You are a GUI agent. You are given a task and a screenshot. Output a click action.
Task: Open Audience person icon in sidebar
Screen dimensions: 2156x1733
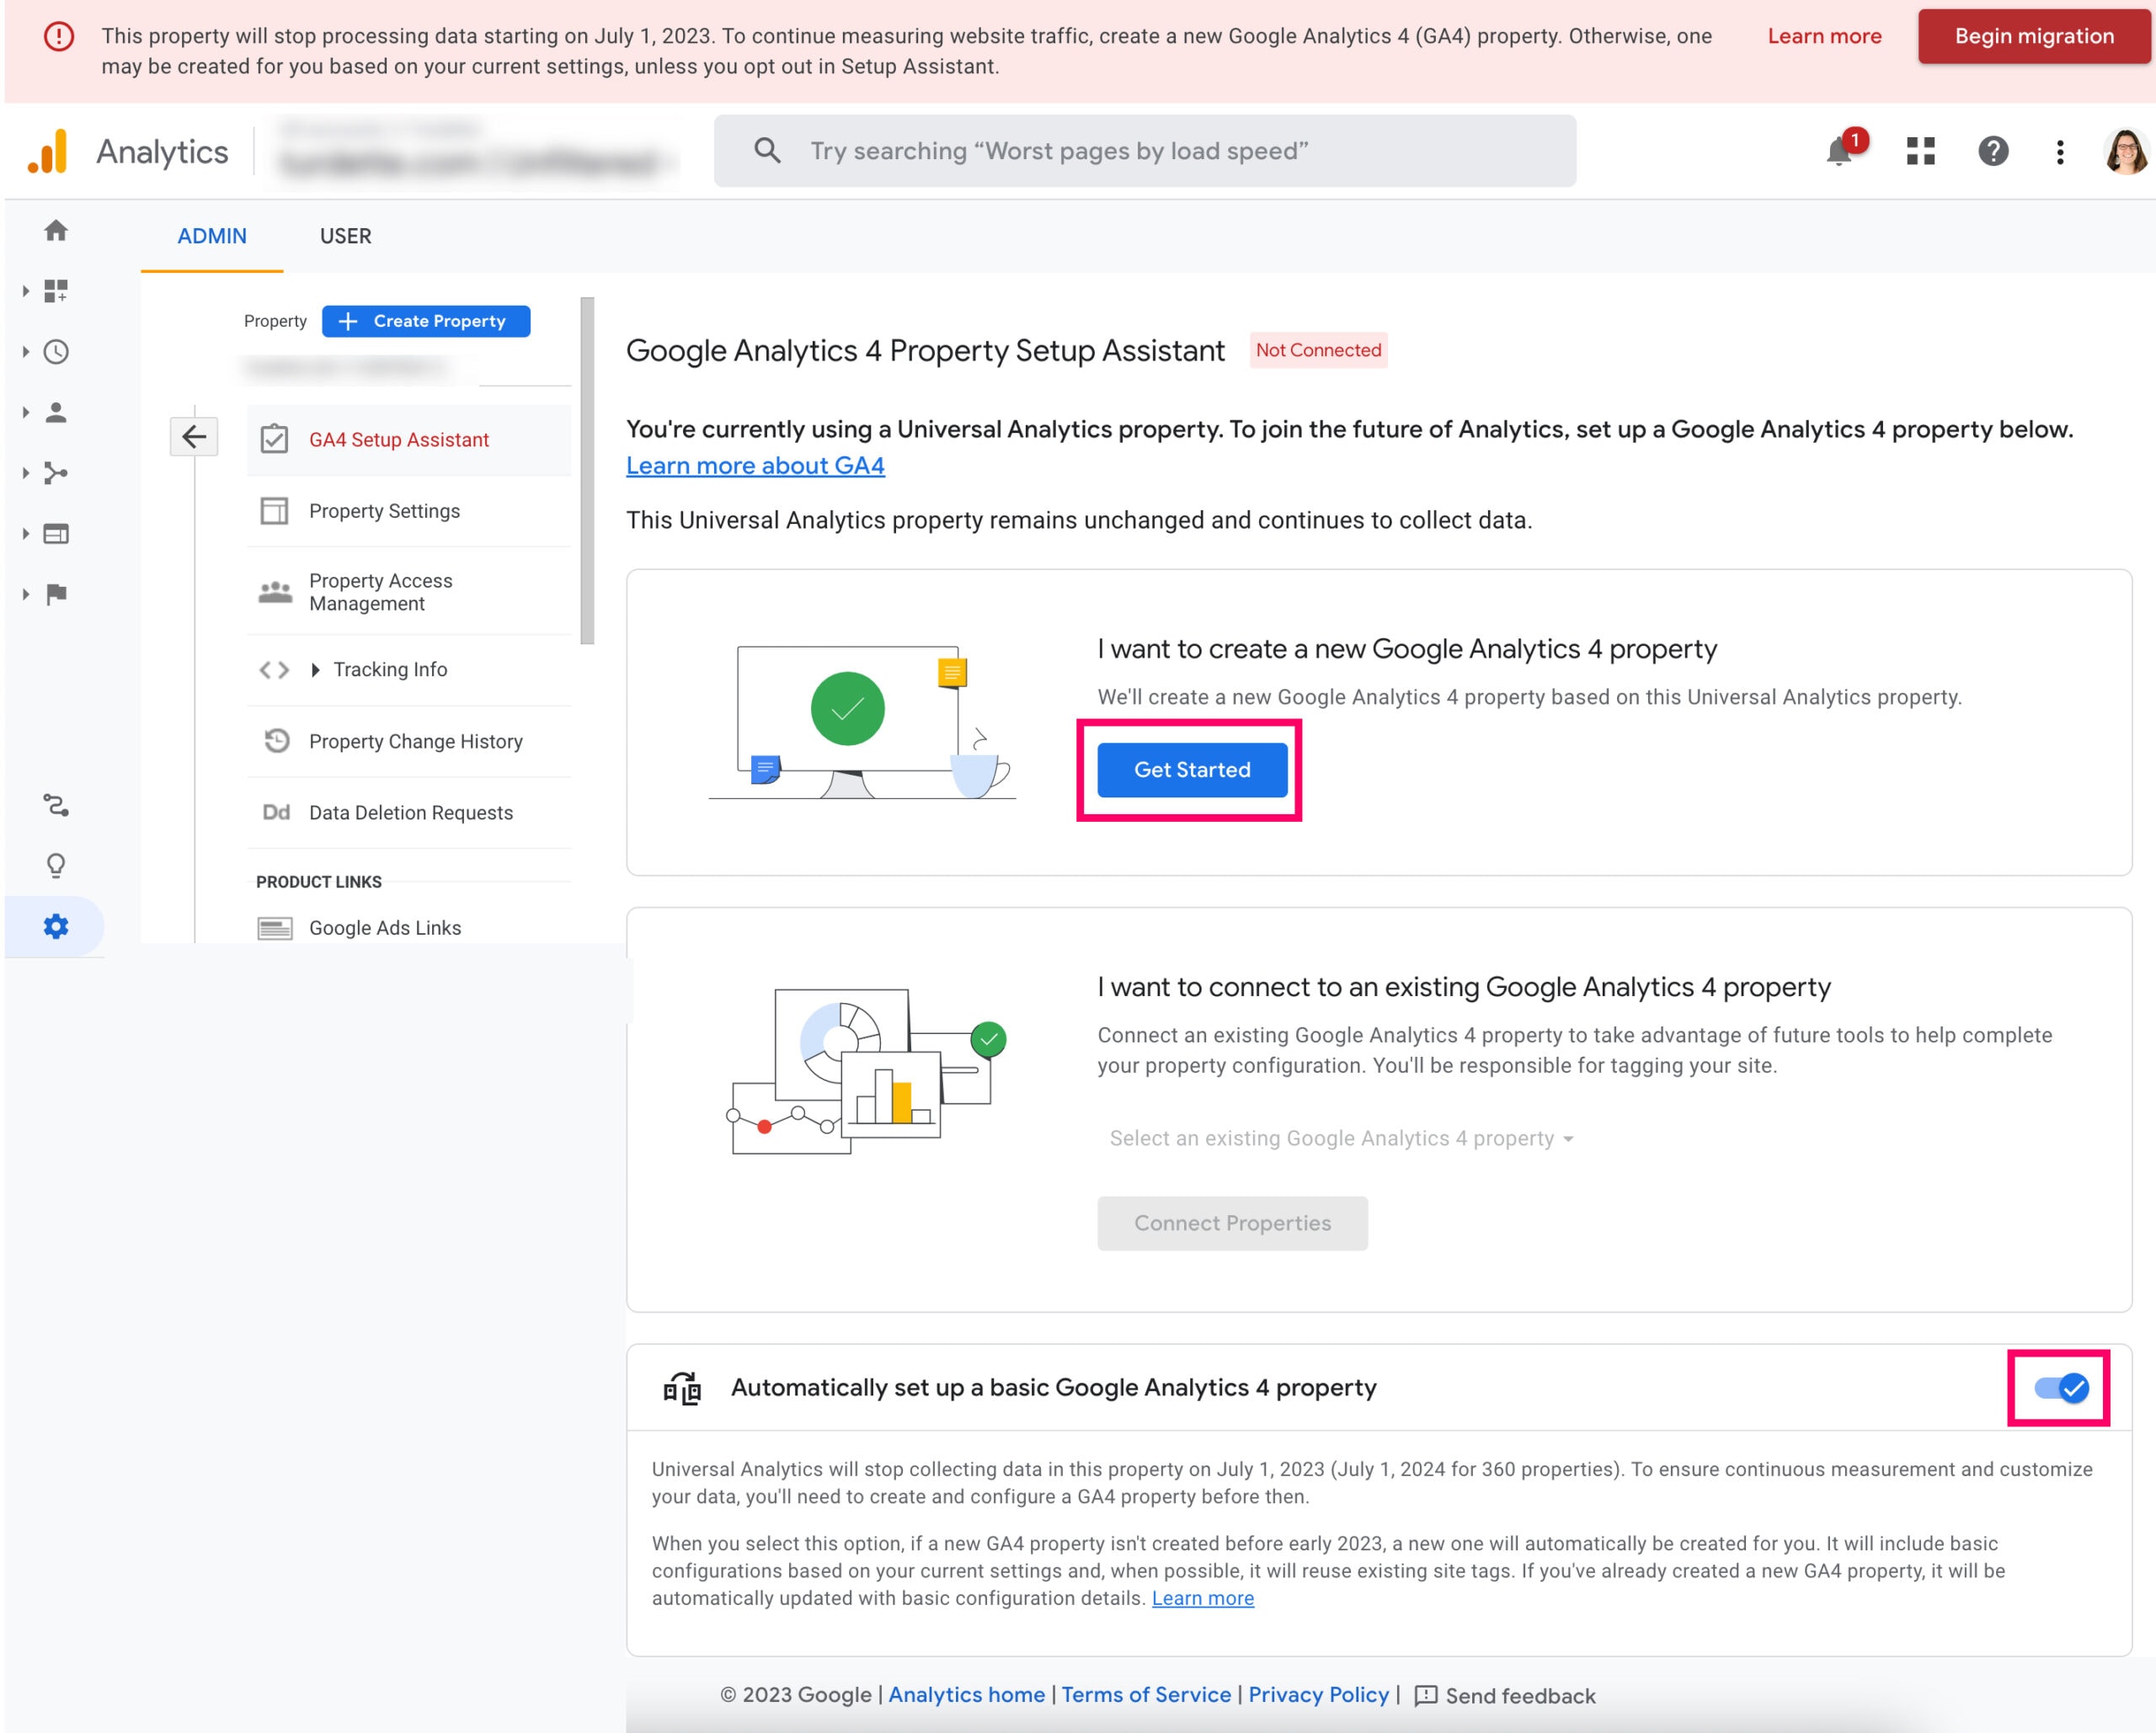tap(56, 412)
